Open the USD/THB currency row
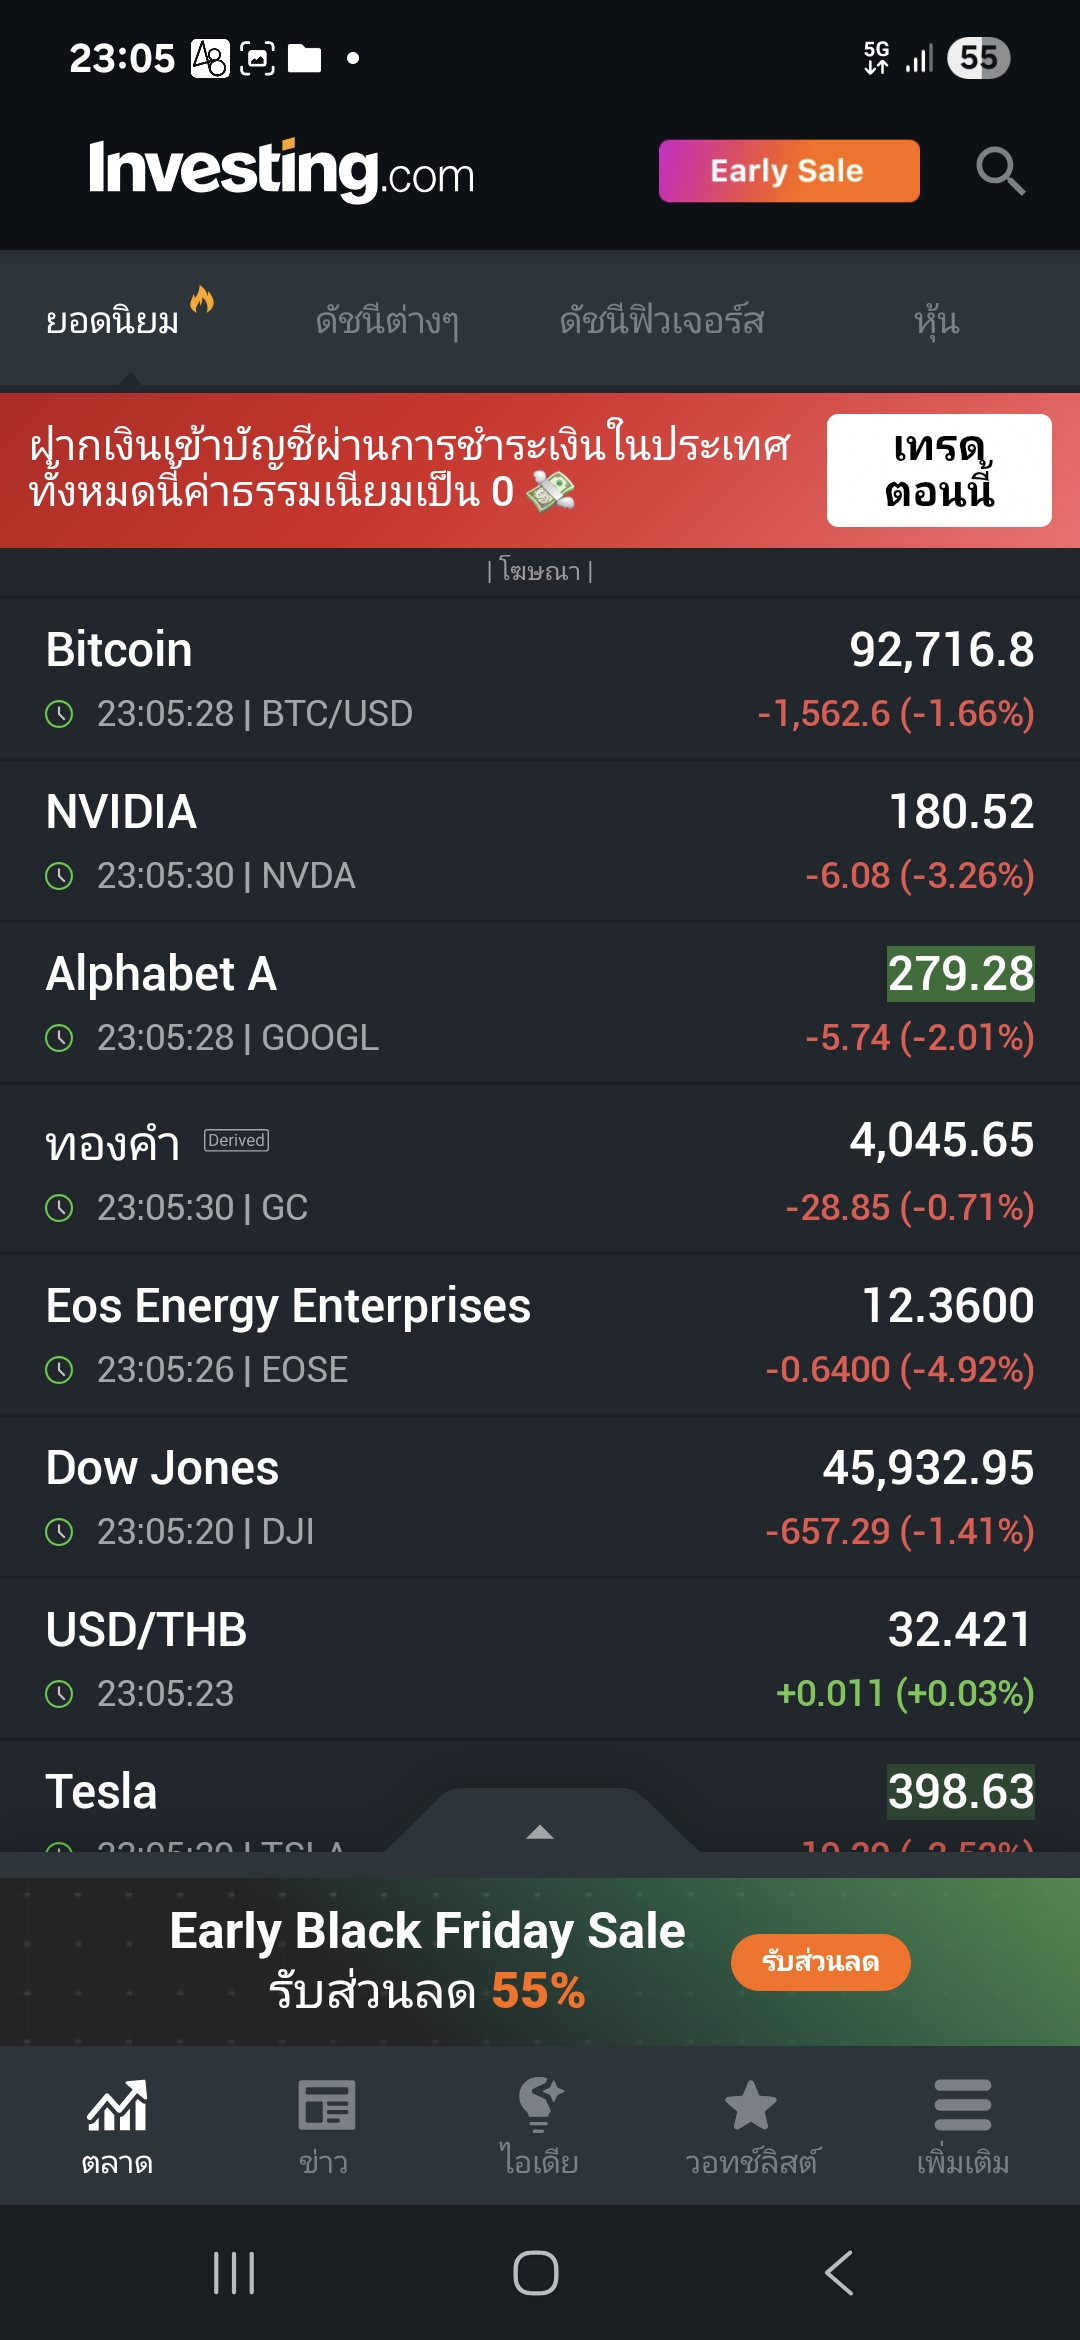Screen dimensions: 1080x2340 540,1660
